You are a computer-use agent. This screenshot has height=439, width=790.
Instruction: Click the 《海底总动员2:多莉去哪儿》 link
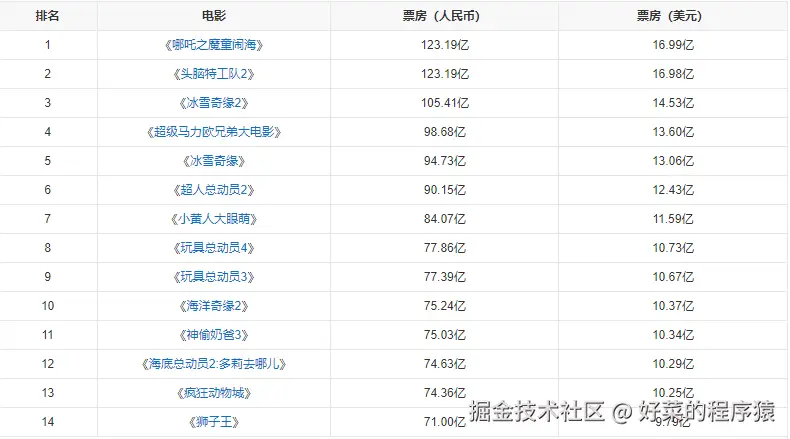[x=213, y=364]
